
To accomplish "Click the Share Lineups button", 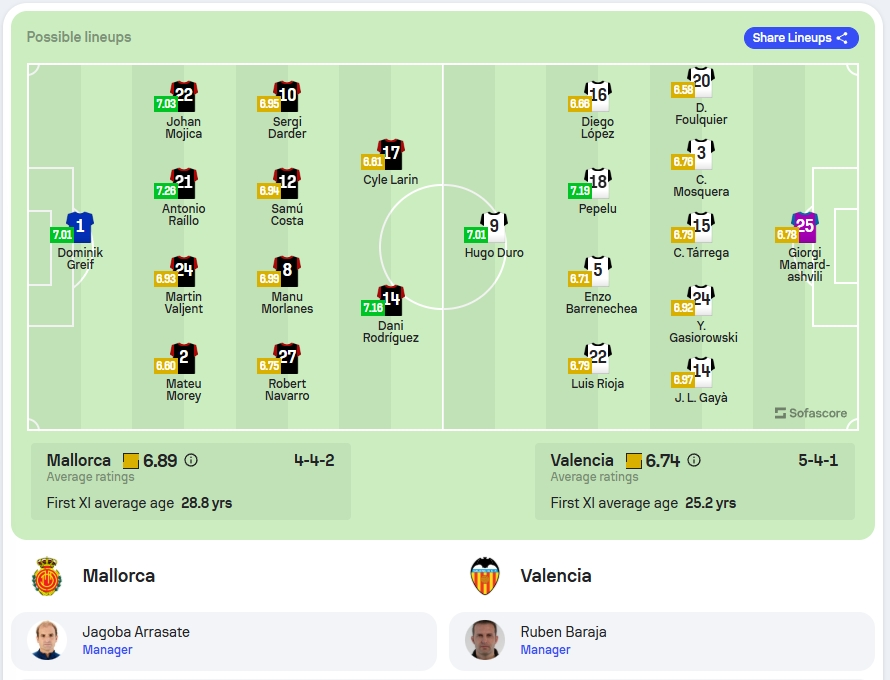I will tap(801, 38).
